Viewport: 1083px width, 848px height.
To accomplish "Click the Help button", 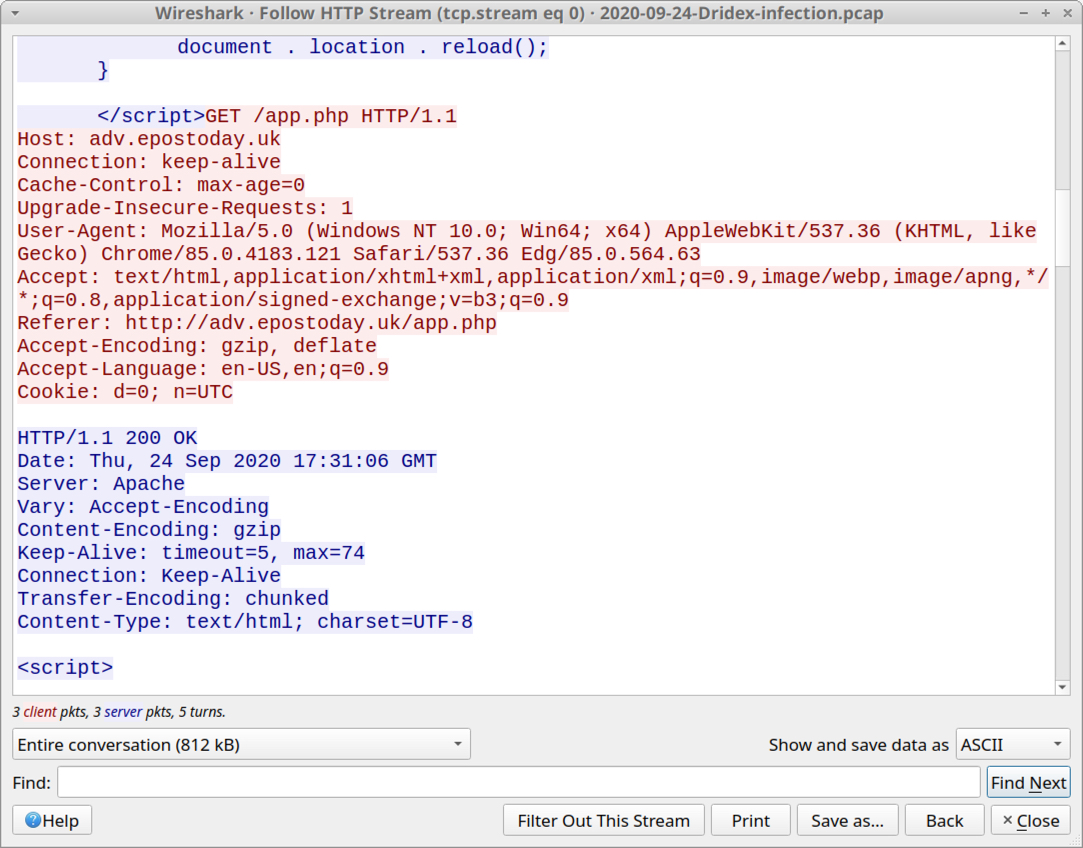I will coord(52,820).
